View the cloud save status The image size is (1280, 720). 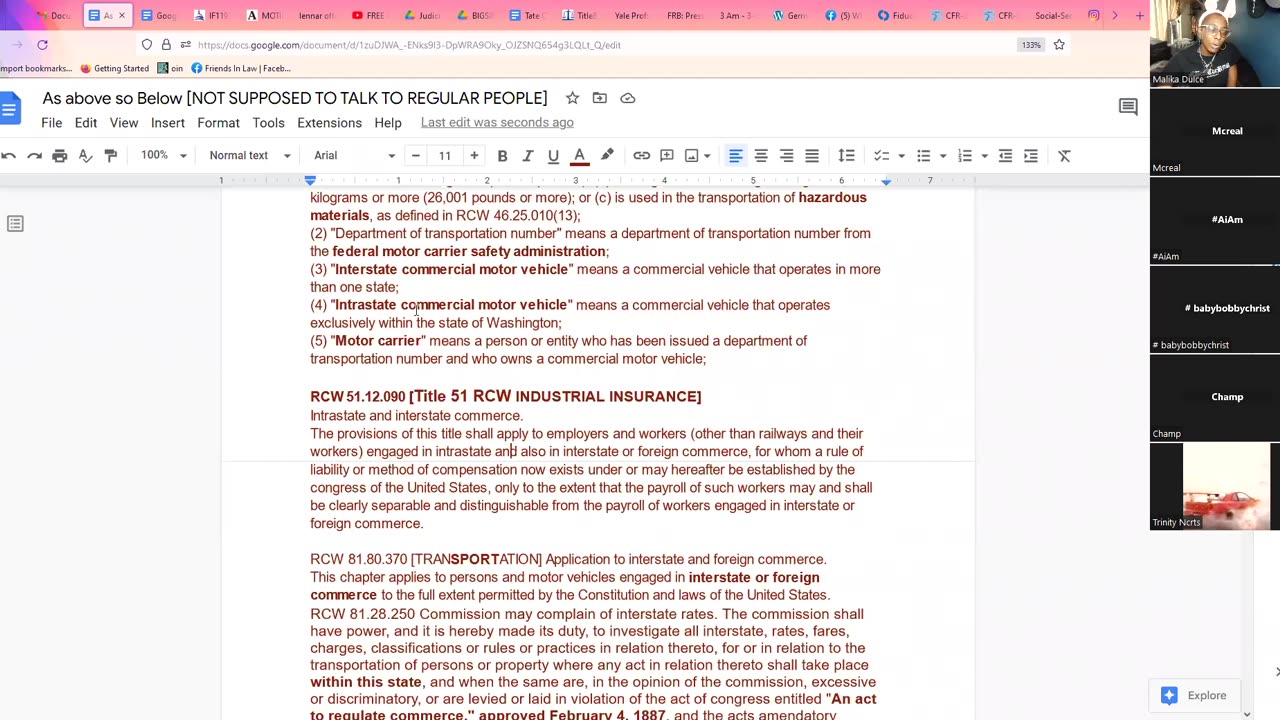click(628, 98)
